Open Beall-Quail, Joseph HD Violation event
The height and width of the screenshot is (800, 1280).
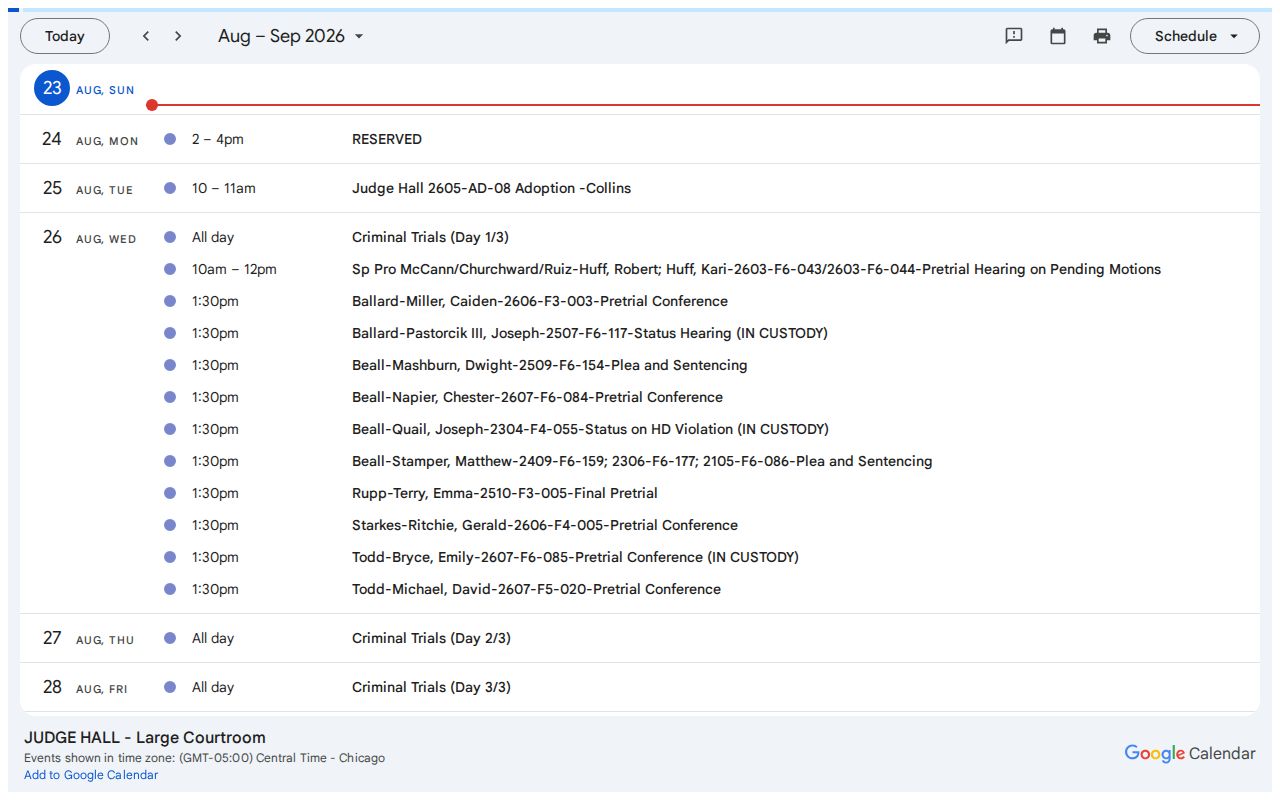[590, 429]
